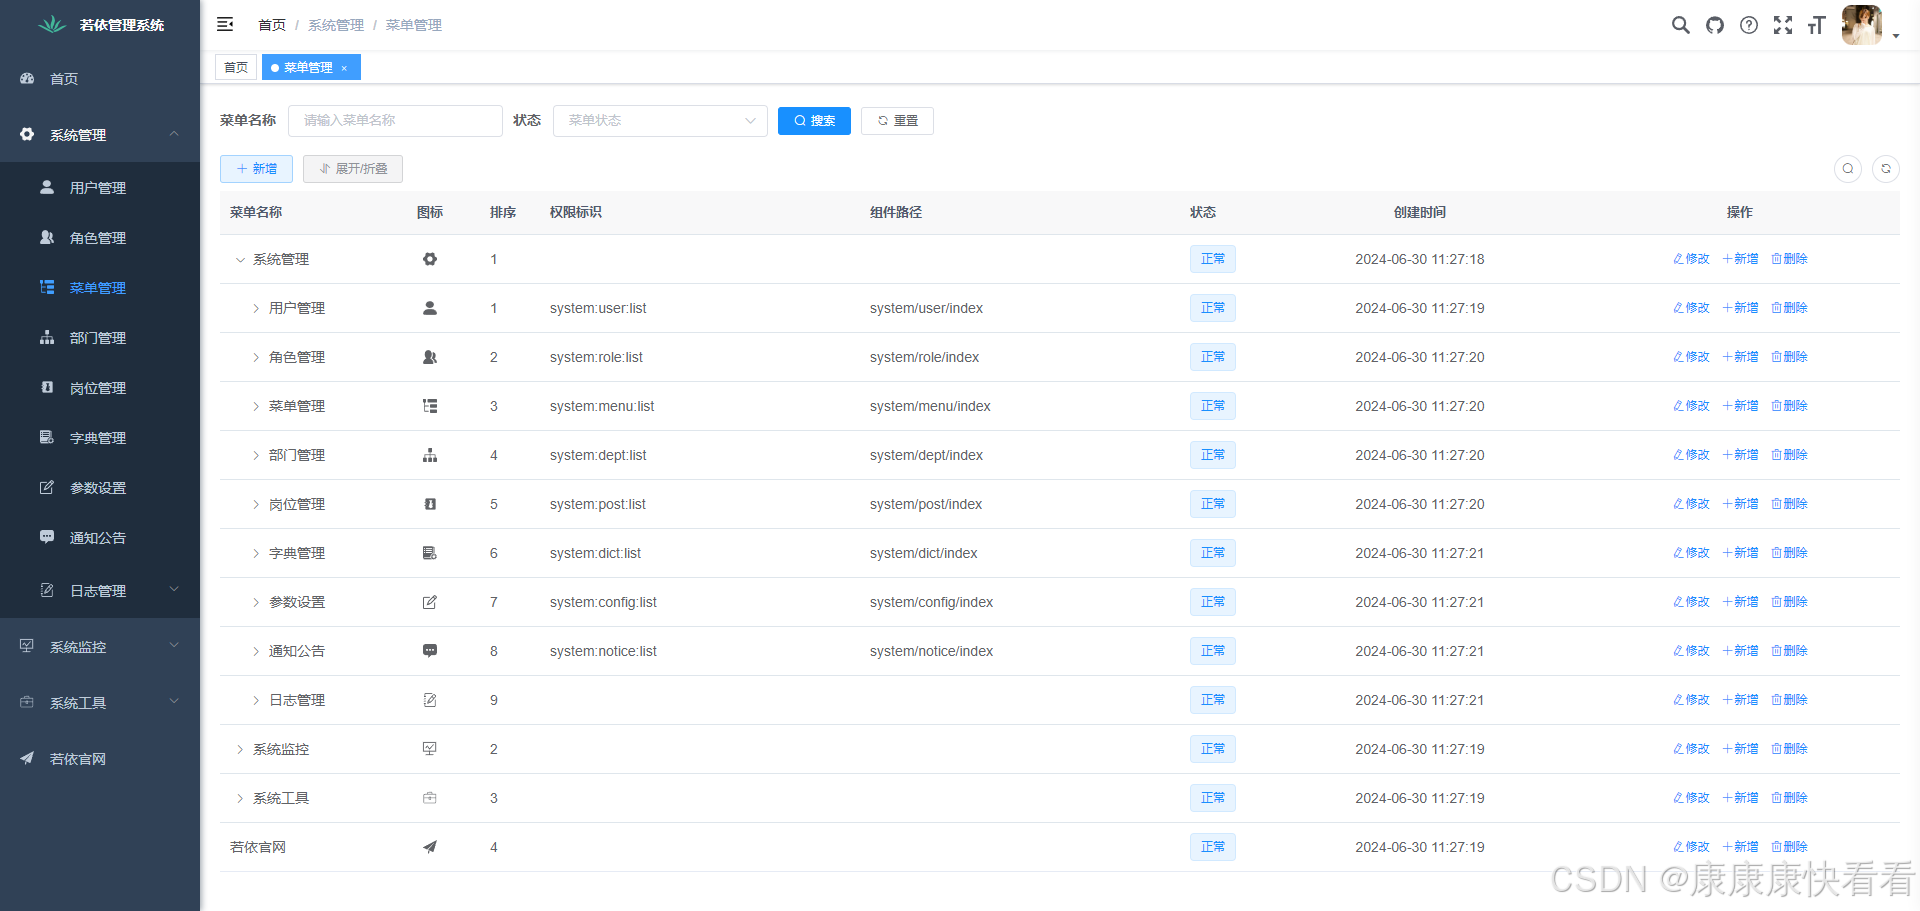Open the GitHub source icon
This screenshot has width=1920, height=911.
[x=1715, y=25]
